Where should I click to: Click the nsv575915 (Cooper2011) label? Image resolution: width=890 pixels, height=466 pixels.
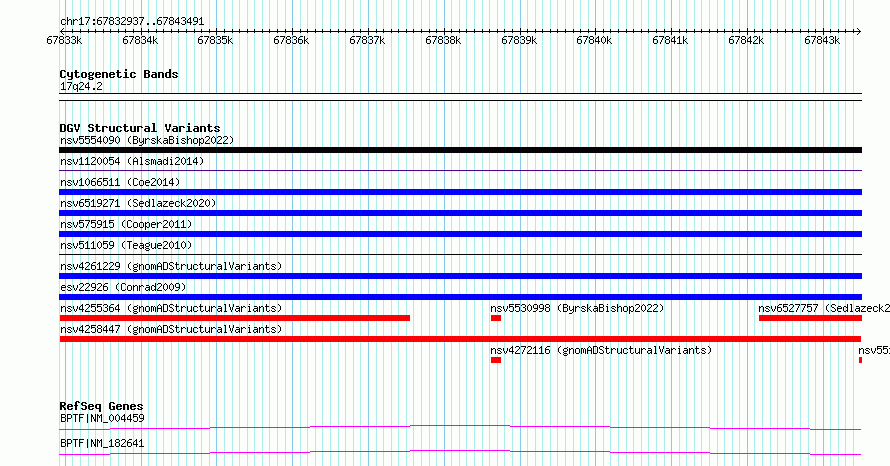coord(126,224)
